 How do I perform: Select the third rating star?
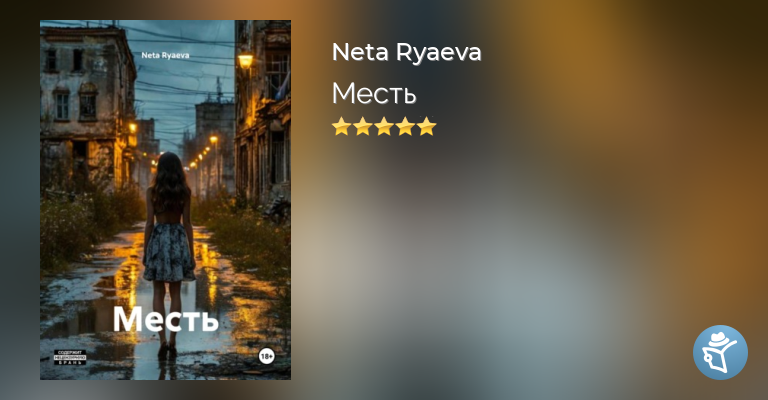click(x=384, y=126)
